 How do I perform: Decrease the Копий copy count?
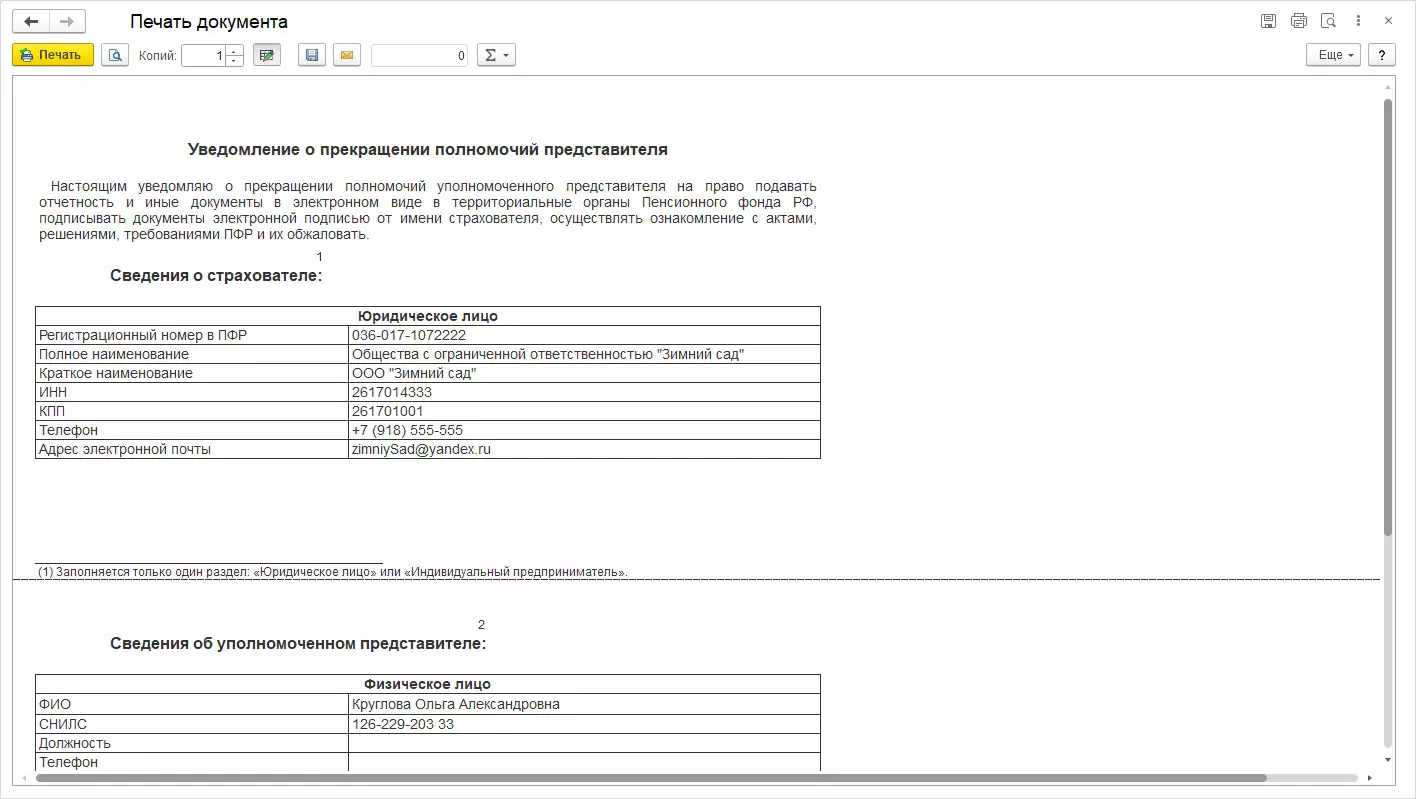click(x=234, y=61)
